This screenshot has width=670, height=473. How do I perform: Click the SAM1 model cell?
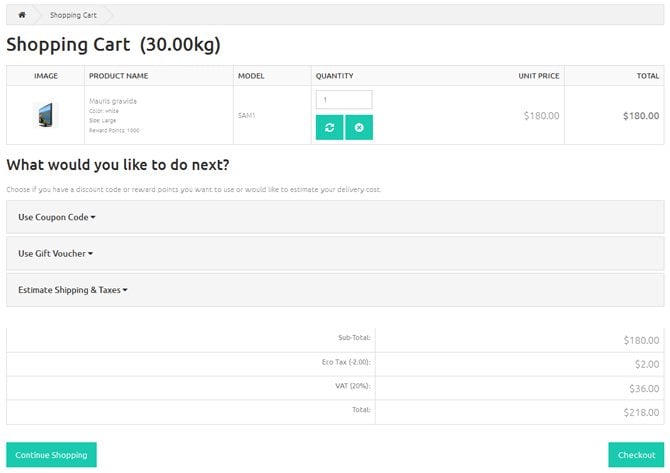(247, 115)
